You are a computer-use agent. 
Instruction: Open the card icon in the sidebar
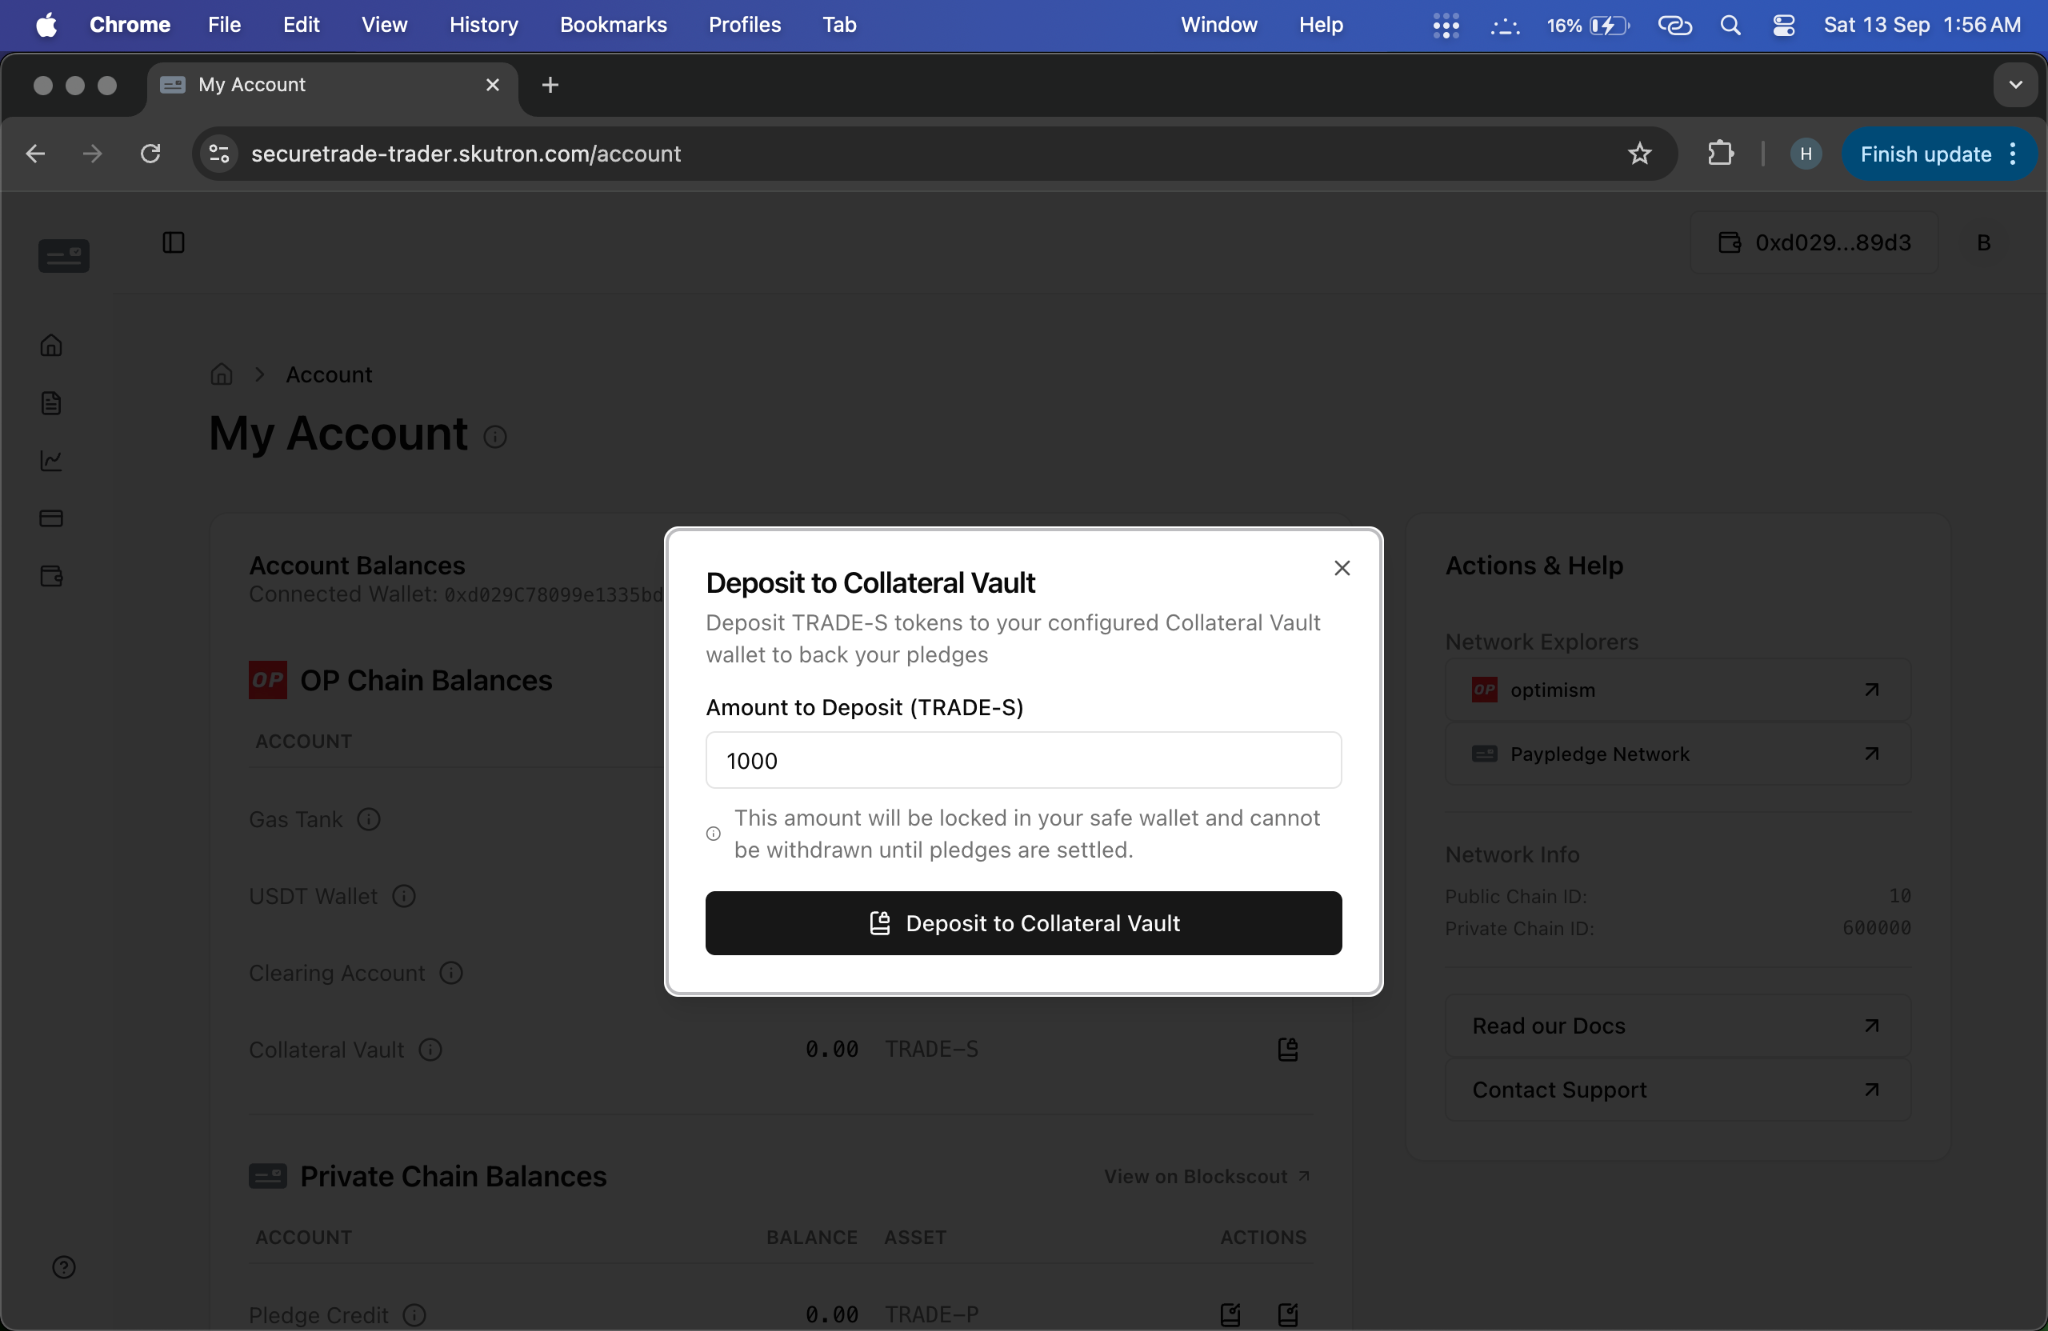51,518
